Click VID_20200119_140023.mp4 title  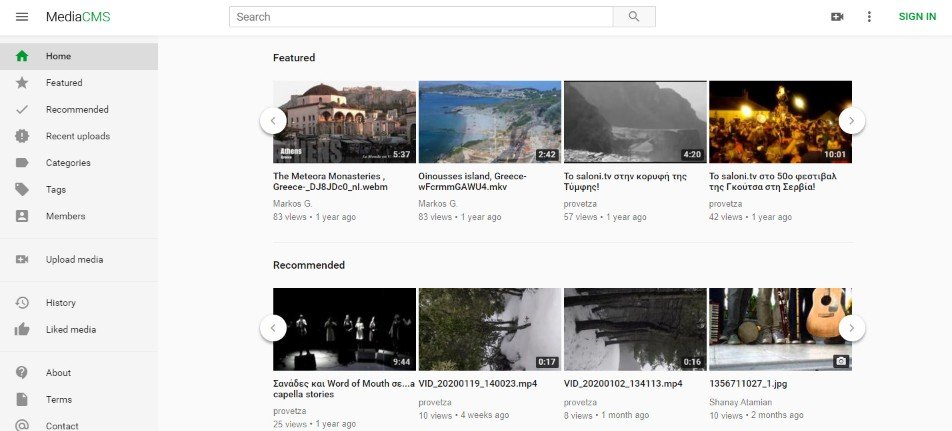click(x=478, y=384)
